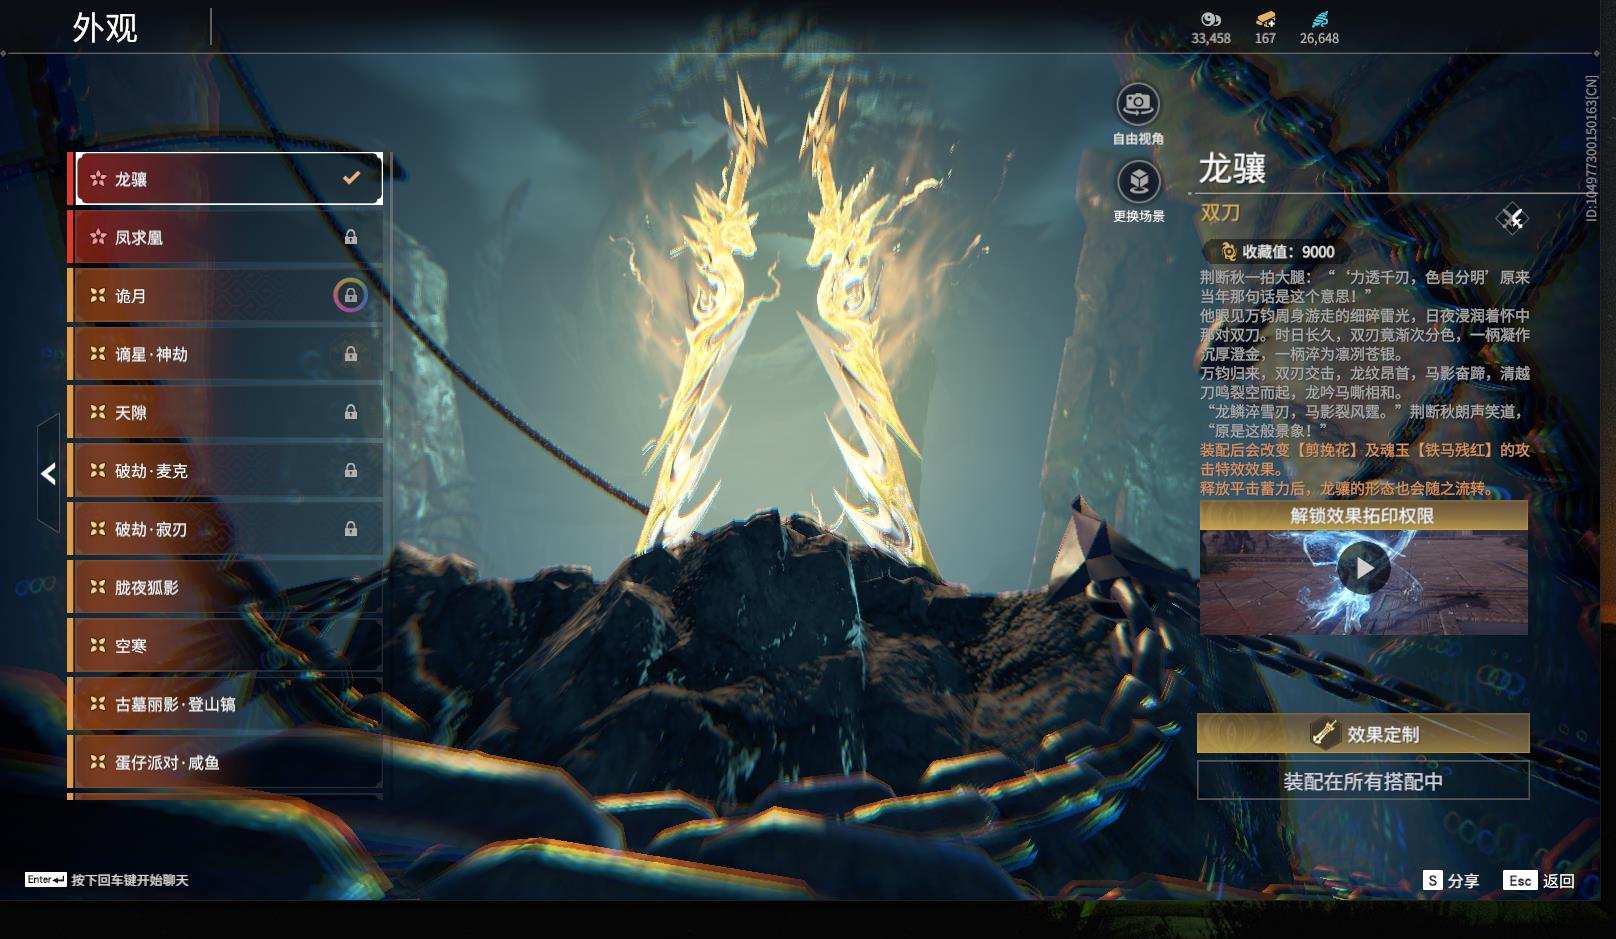This screenshot has height=939, width=1616.
Task: Click the dual blades weapon type icon
Action: click(1511, 218)
